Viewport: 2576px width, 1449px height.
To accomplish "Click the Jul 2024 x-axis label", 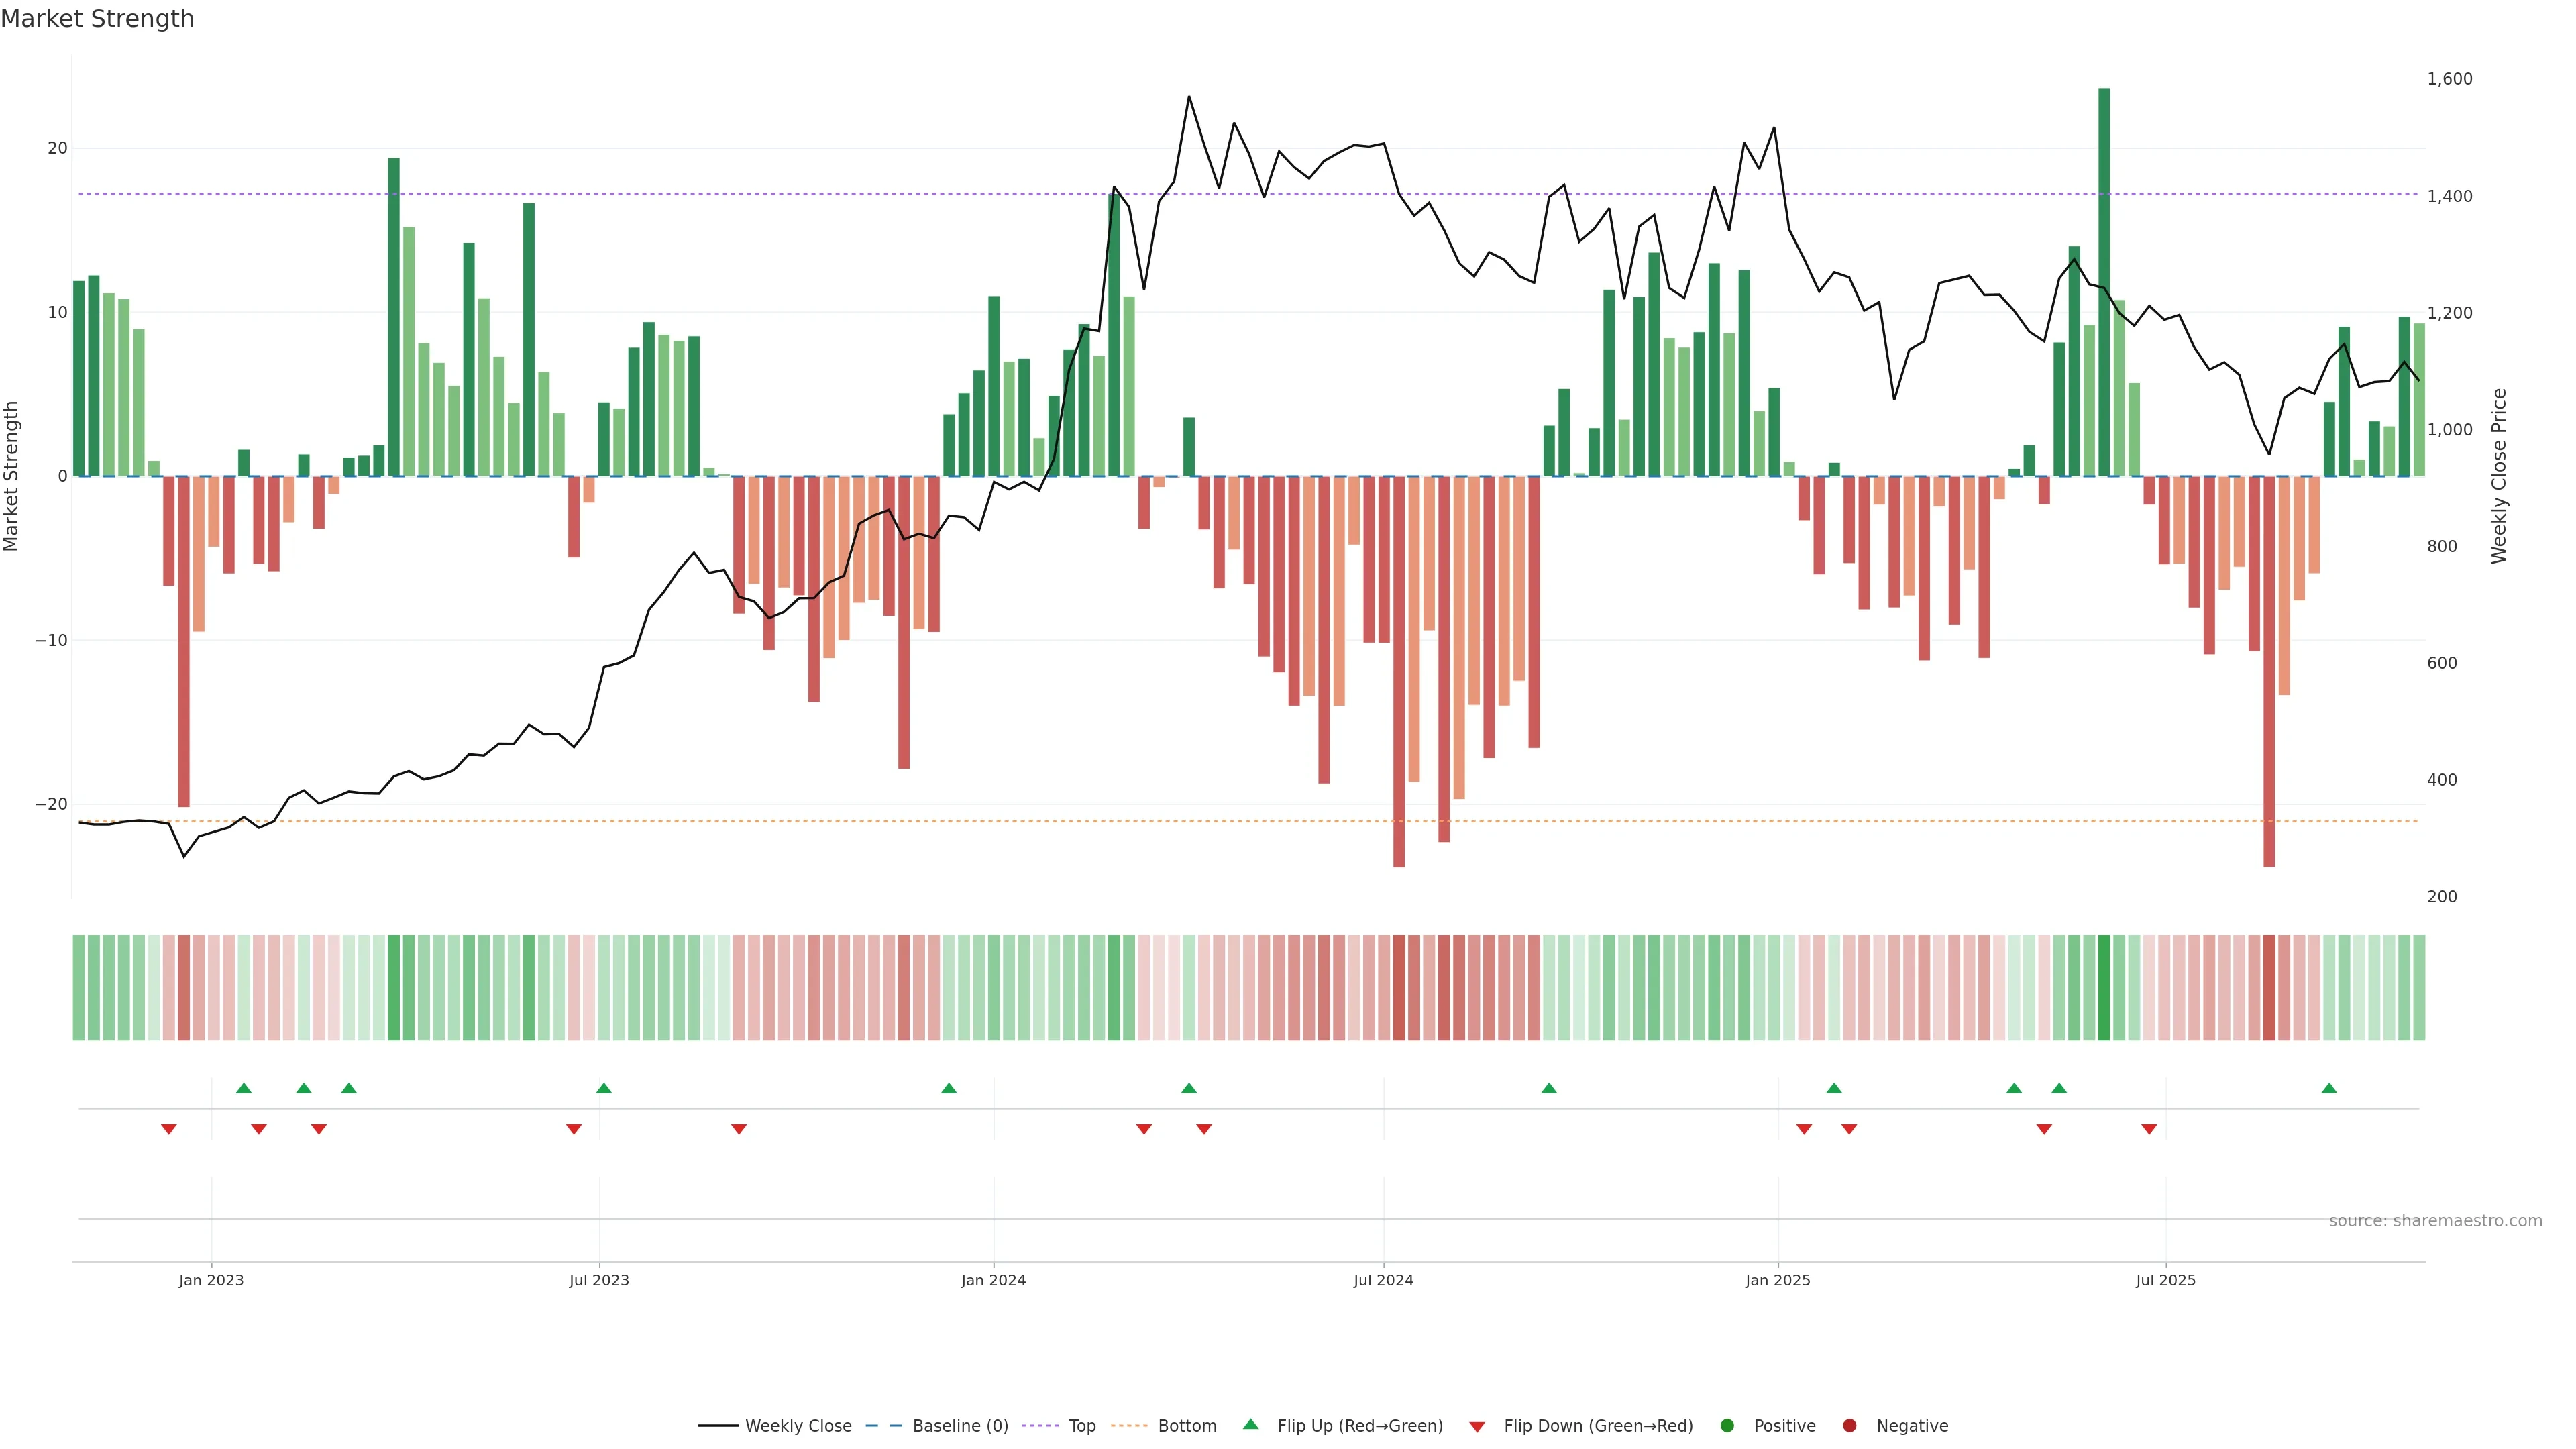I will (1383, 1280).
